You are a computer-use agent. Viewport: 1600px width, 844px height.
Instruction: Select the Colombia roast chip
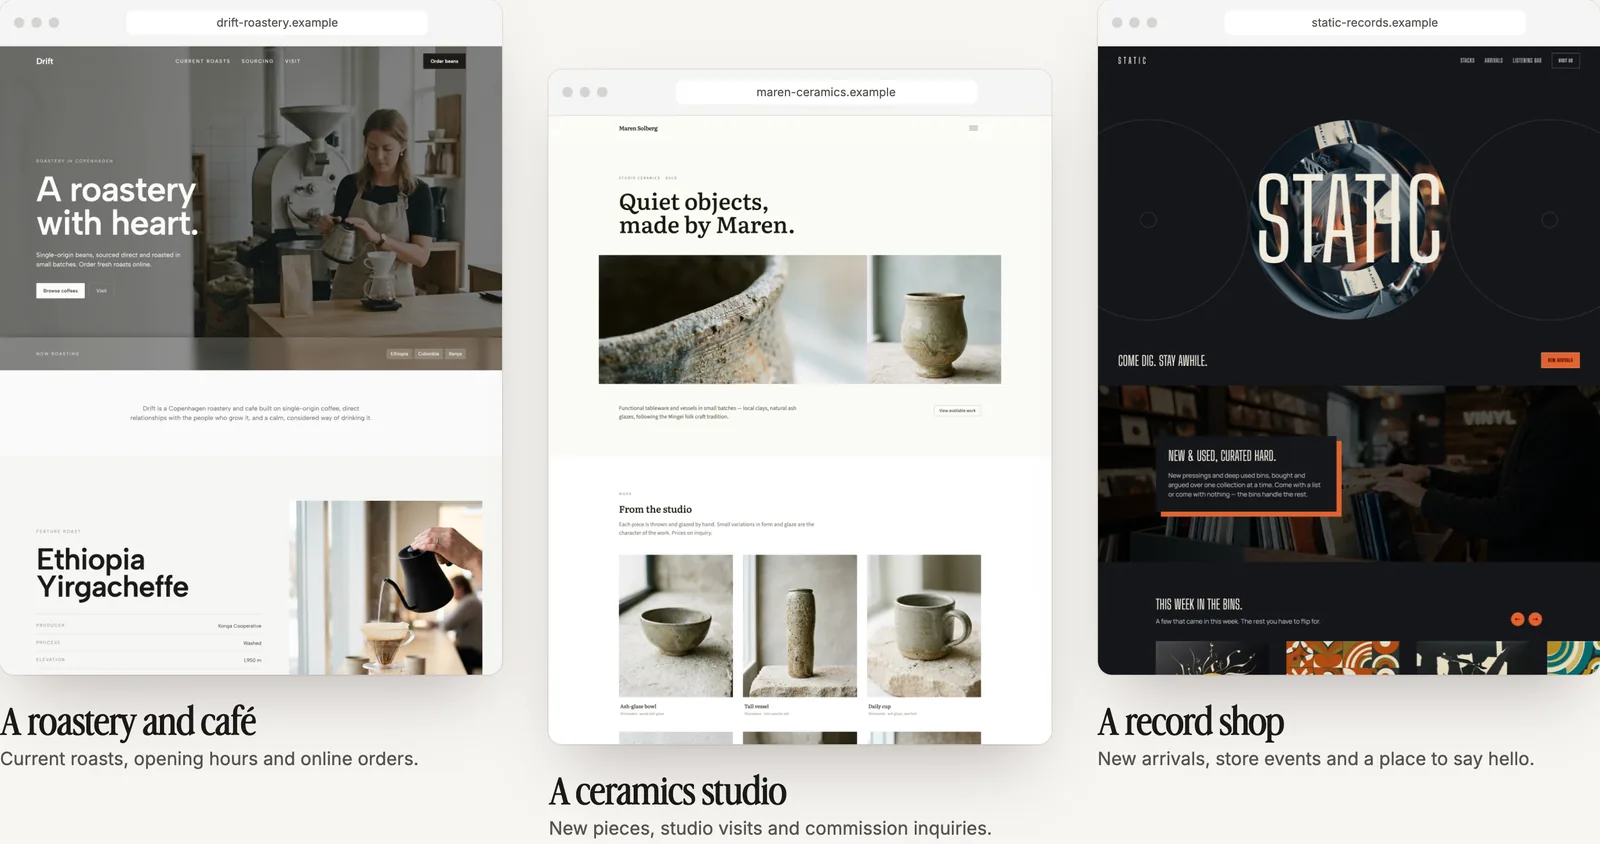(x=428, y=354)
